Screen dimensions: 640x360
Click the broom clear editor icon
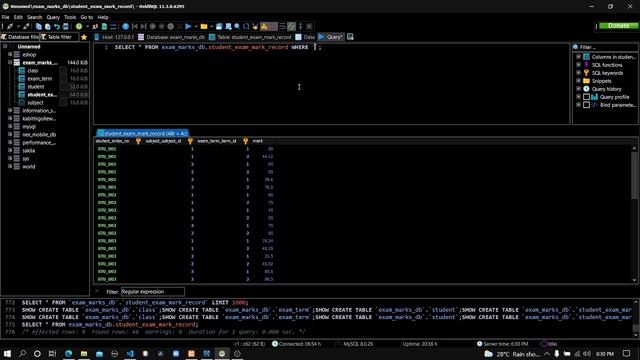click(255, 27)
